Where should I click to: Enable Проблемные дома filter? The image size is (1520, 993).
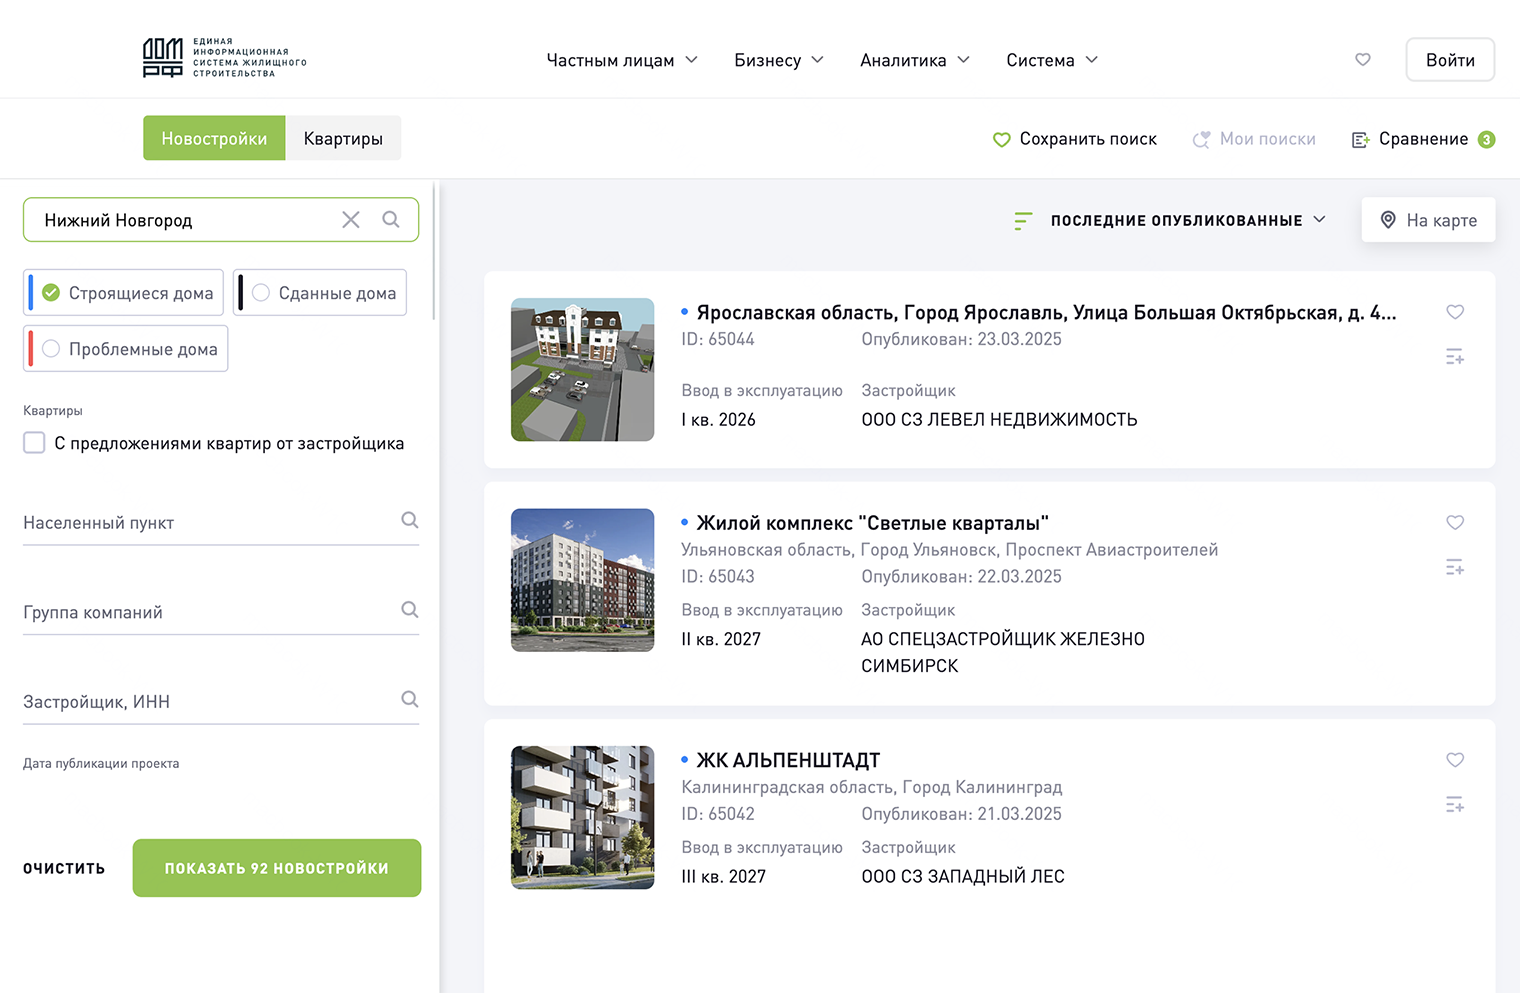(127, 349)
